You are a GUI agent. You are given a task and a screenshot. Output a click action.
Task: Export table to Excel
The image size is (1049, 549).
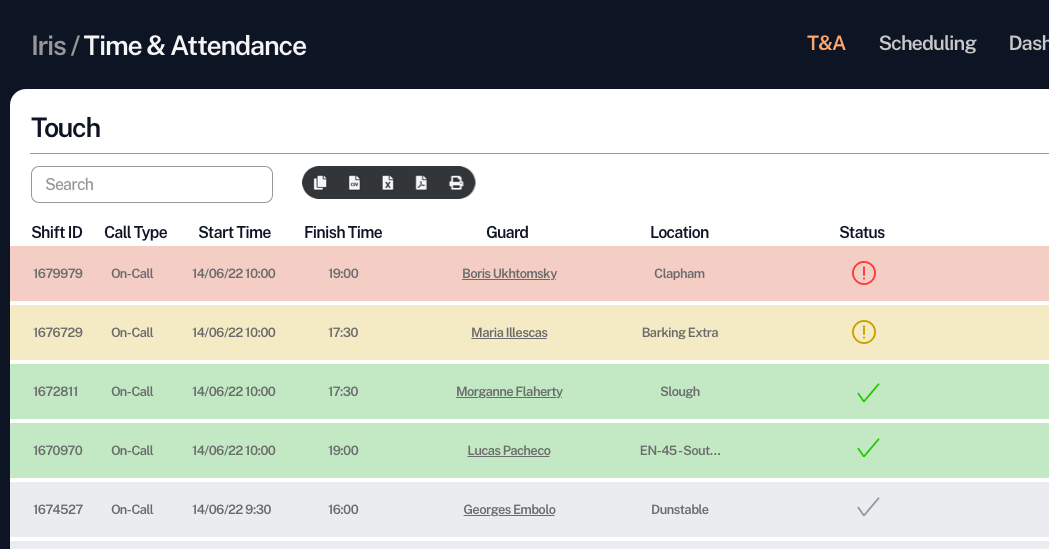[x=388, y=183]
